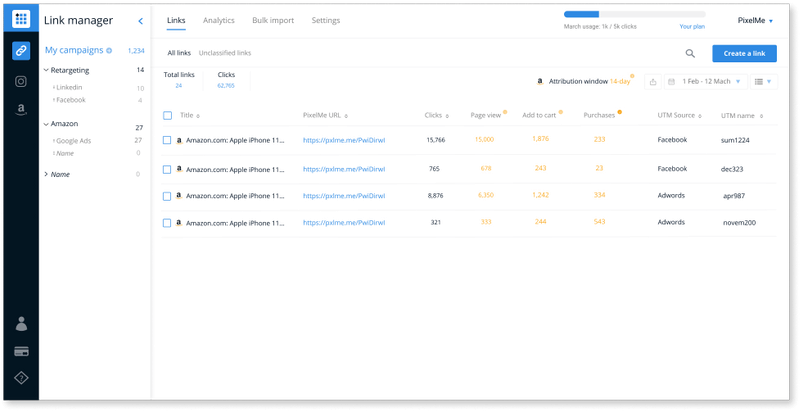Open the list view options dropdown
The width and height of the screenshot is (800, 411).
point(764,82)
